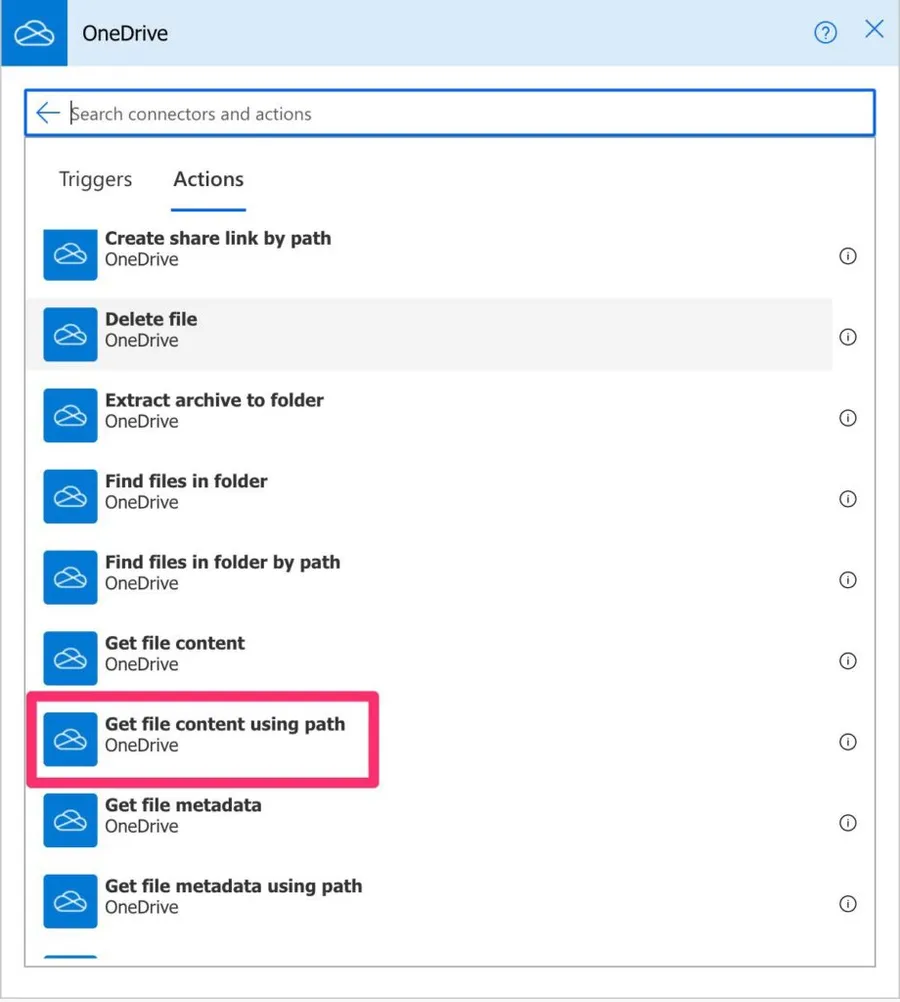Viewport: 900px width, 1002px height.
Task: Close the OneDrive panel
Action: [x=874, y=30]
